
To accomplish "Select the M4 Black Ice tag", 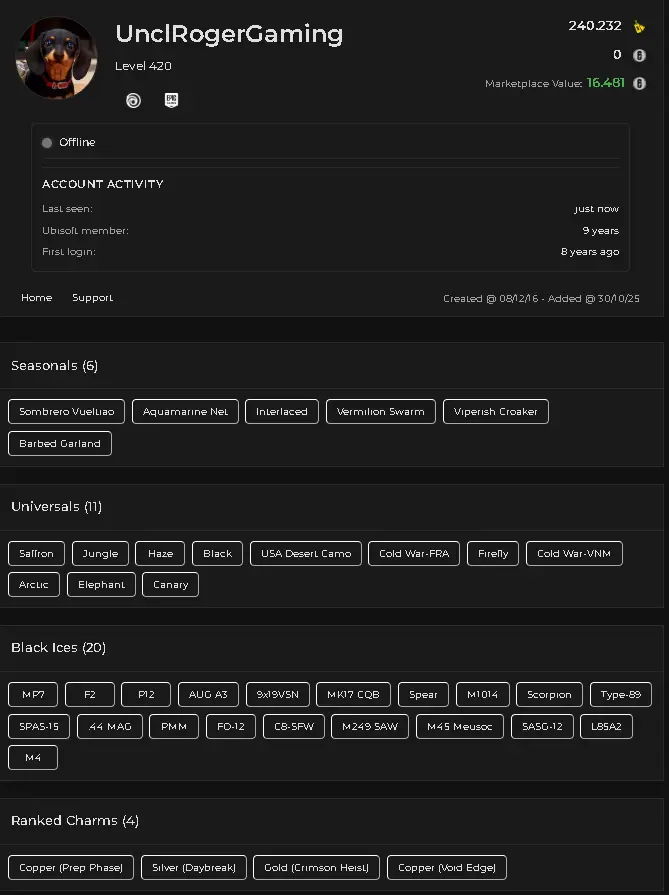I will tap(33, 757).
